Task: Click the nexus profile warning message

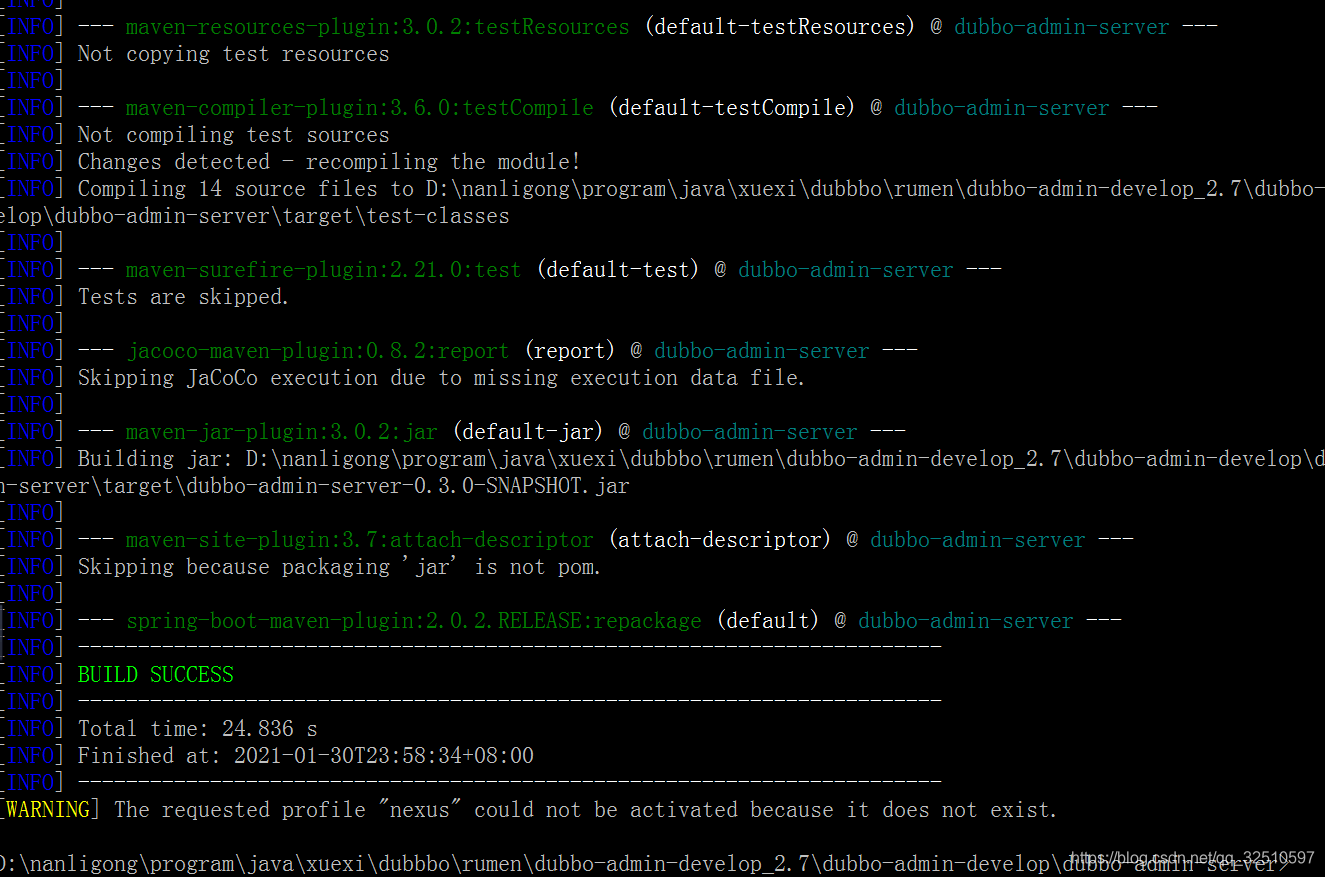Action: [585, 809]
